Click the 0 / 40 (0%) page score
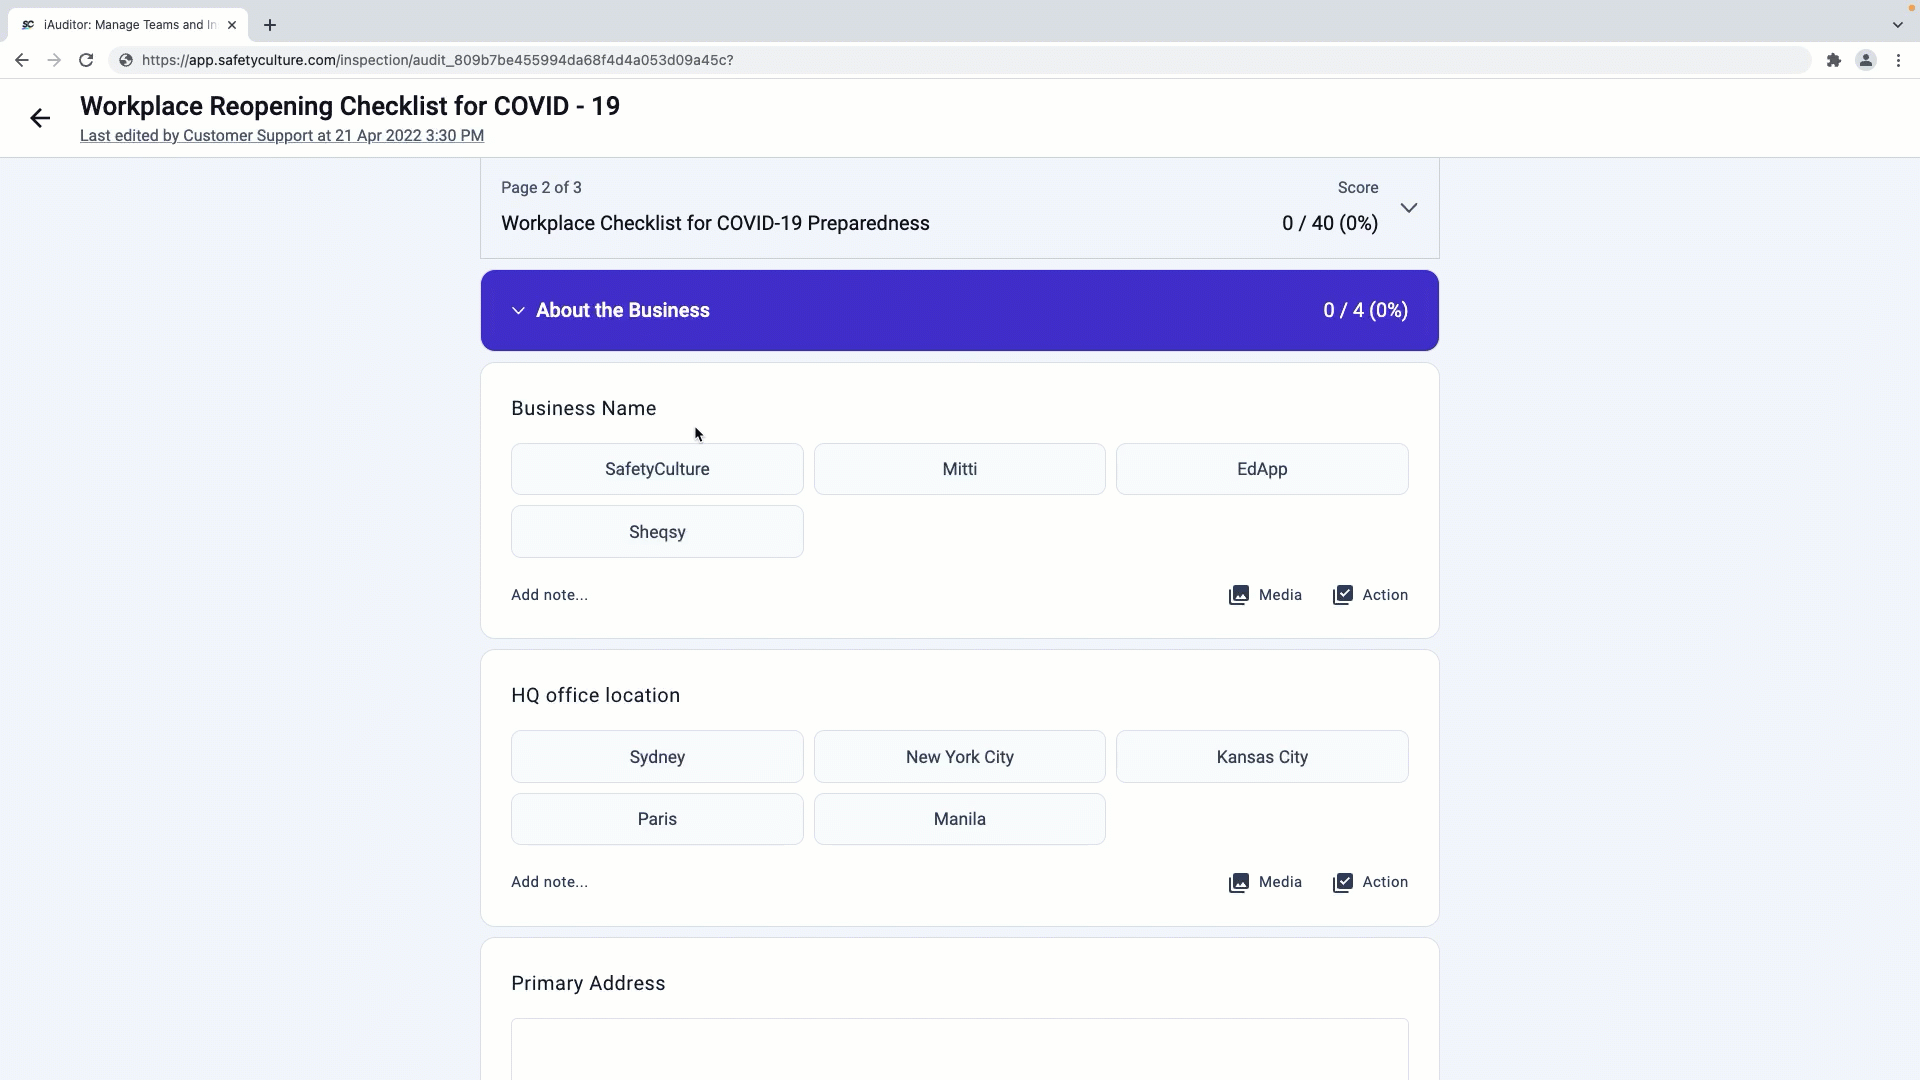Screen dimensions: 1920x1080 click(x=1330, y=223)
